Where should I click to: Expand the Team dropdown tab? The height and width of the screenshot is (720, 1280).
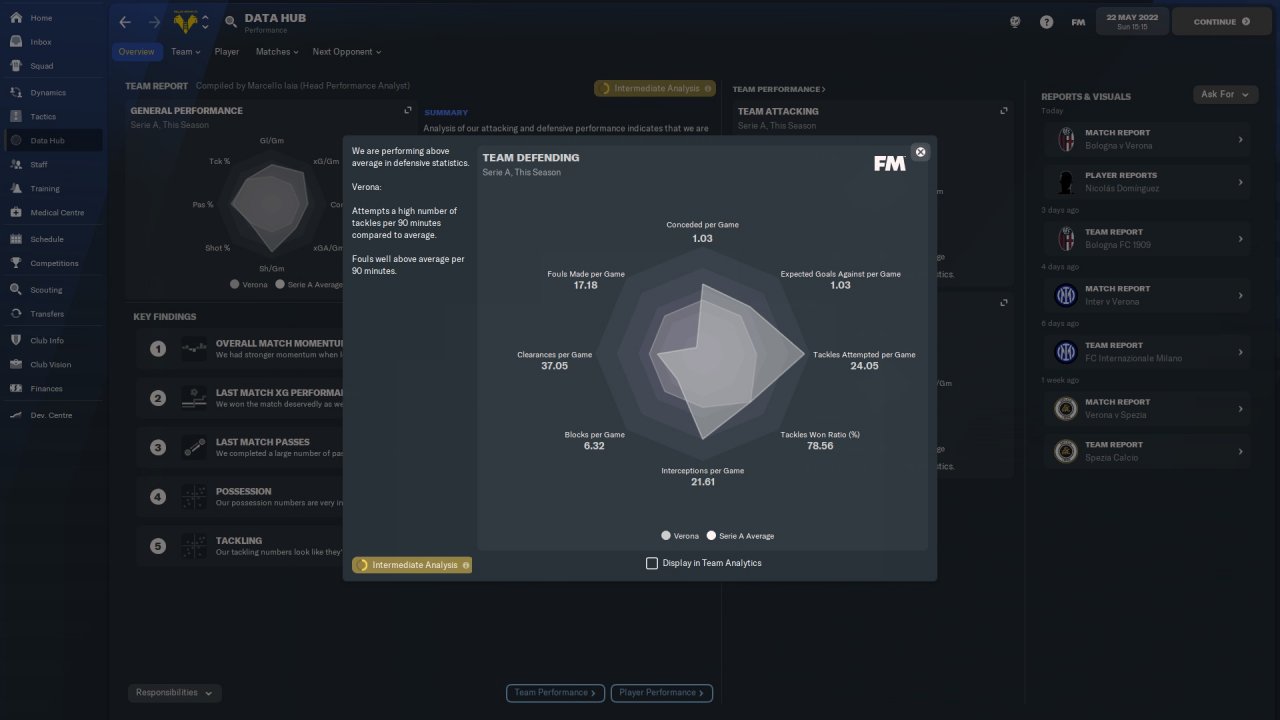pos(185,52)
